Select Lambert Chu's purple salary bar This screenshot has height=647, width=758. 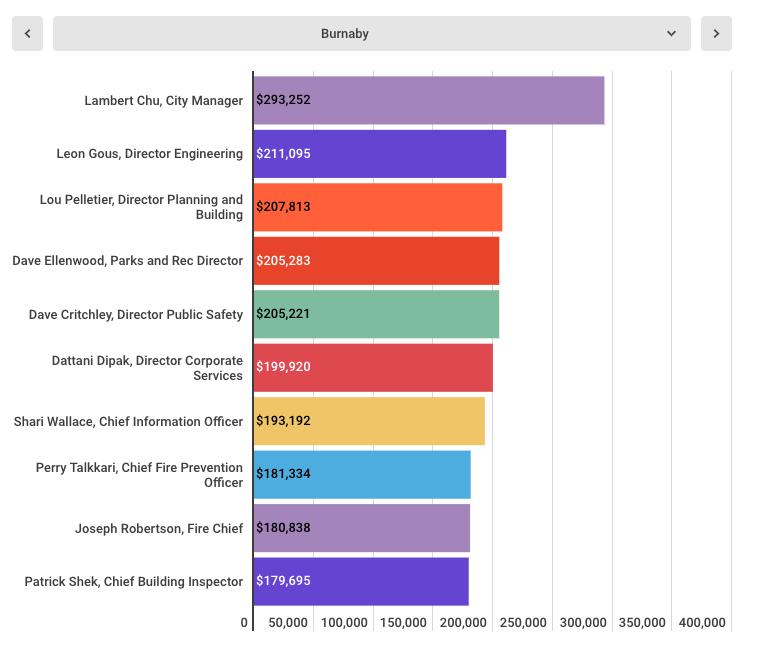pos(428,100)
